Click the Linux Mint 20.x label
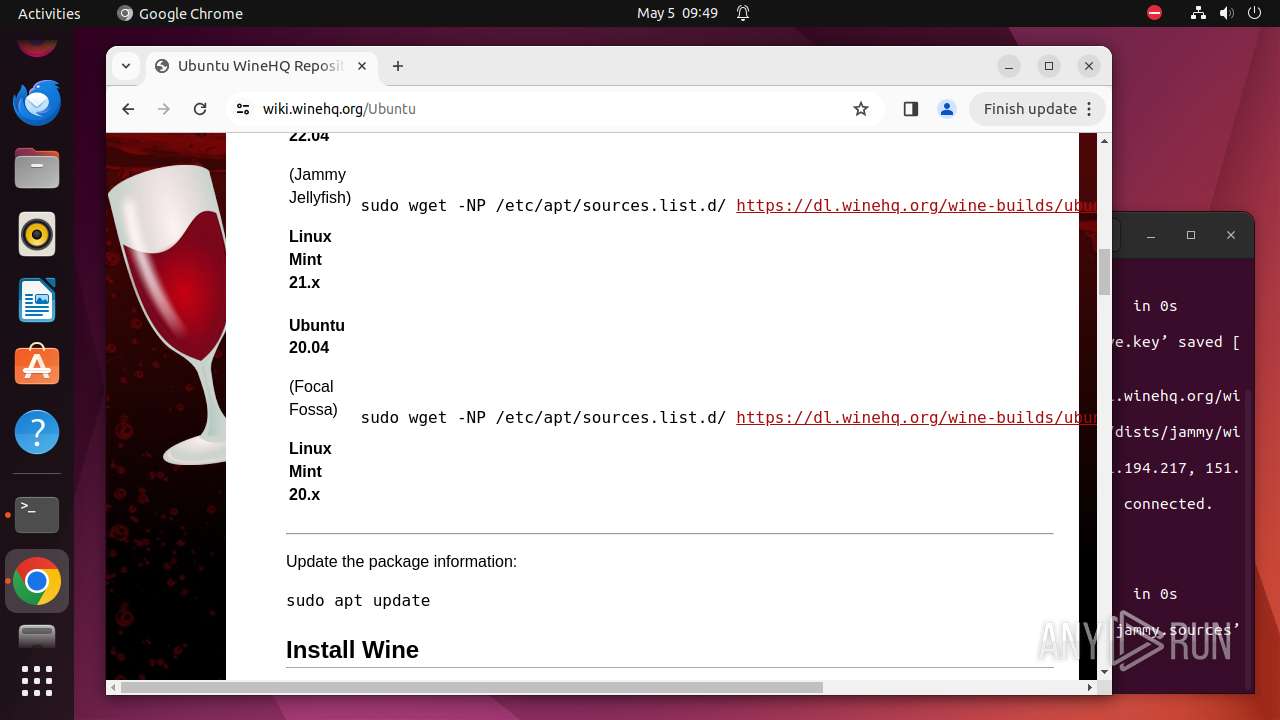This screenshot has height=720, width=1280. coord(310,471)
